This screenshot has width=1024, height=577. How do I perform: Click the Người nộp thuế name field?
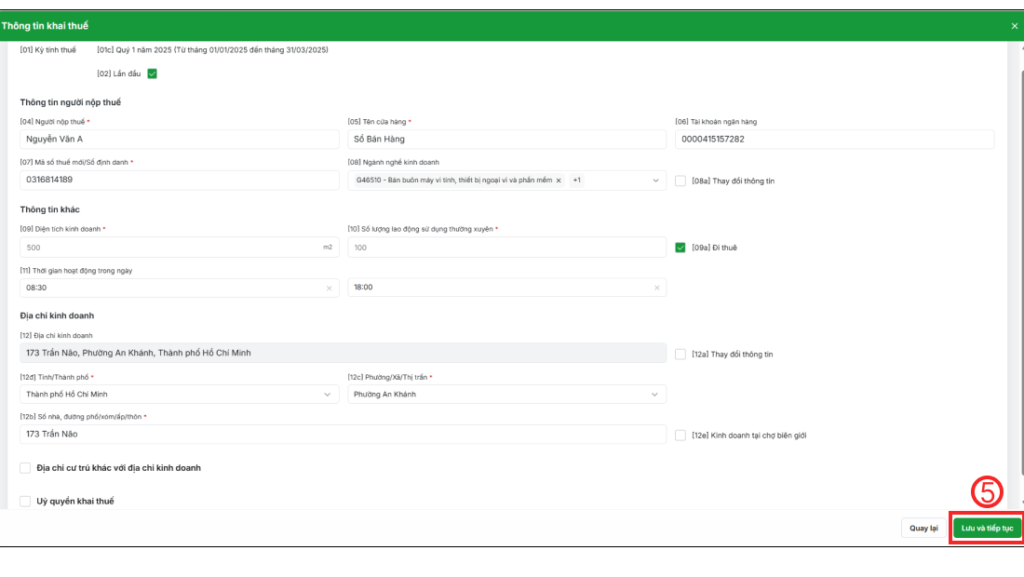(178, 139)
